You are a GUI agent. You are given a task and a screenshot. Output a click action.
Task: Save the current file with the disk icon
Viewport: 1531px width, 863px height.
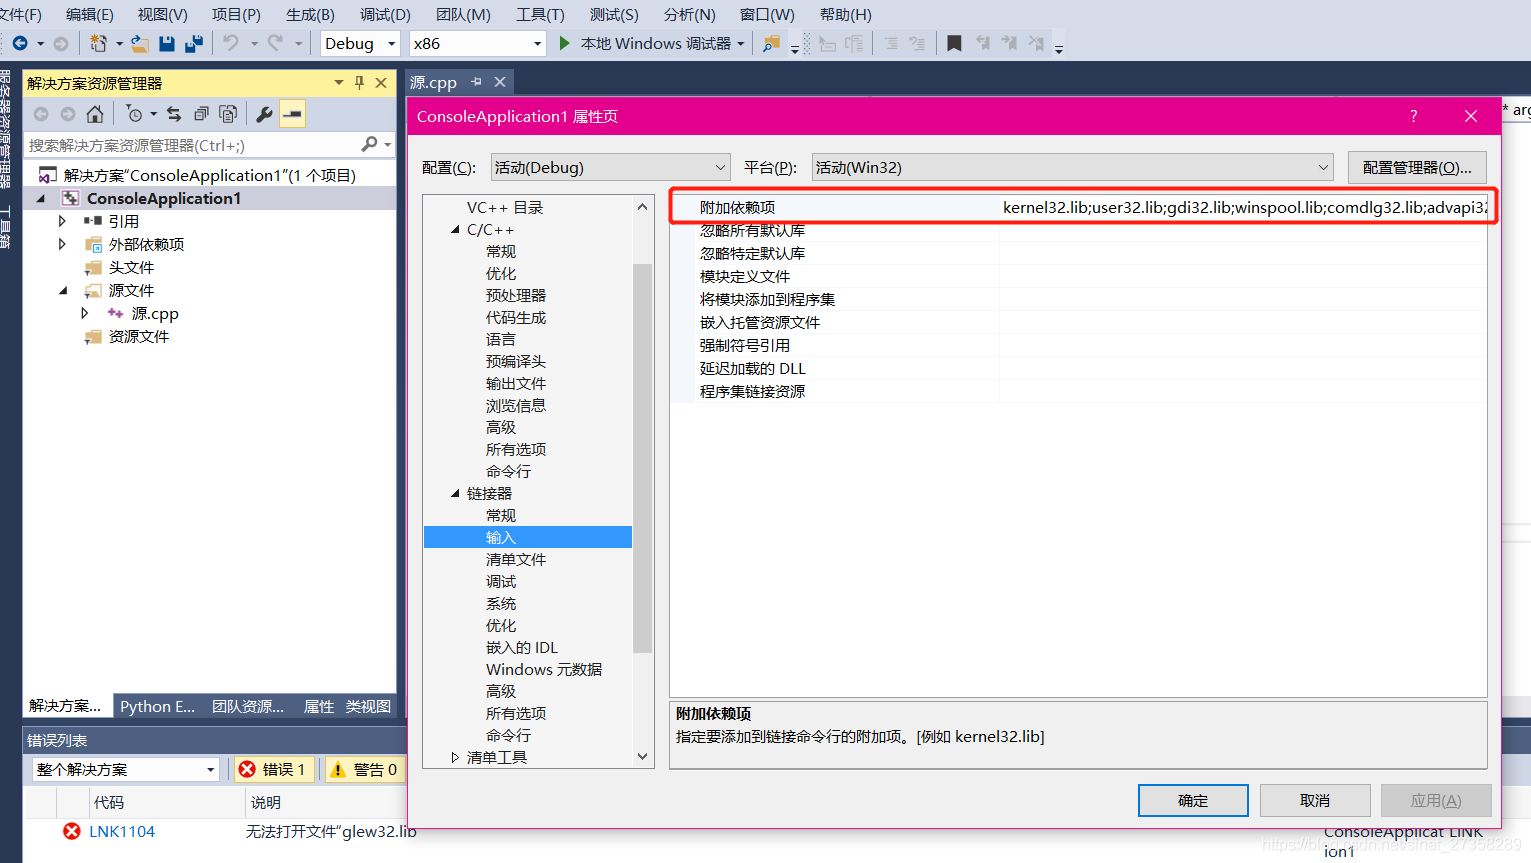point(167,43)
